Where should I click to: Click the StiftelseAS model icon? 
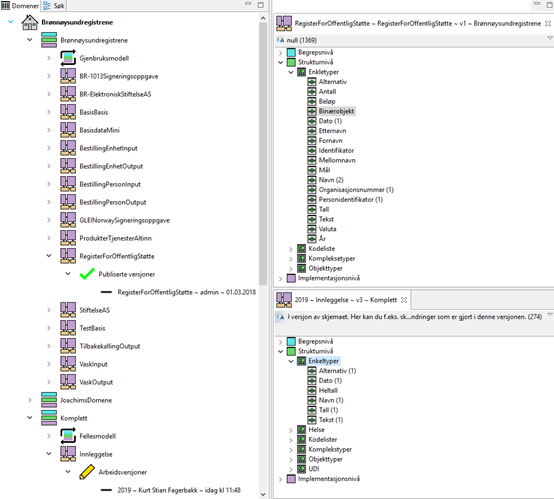pyautogui.click(x=68, y=310)
